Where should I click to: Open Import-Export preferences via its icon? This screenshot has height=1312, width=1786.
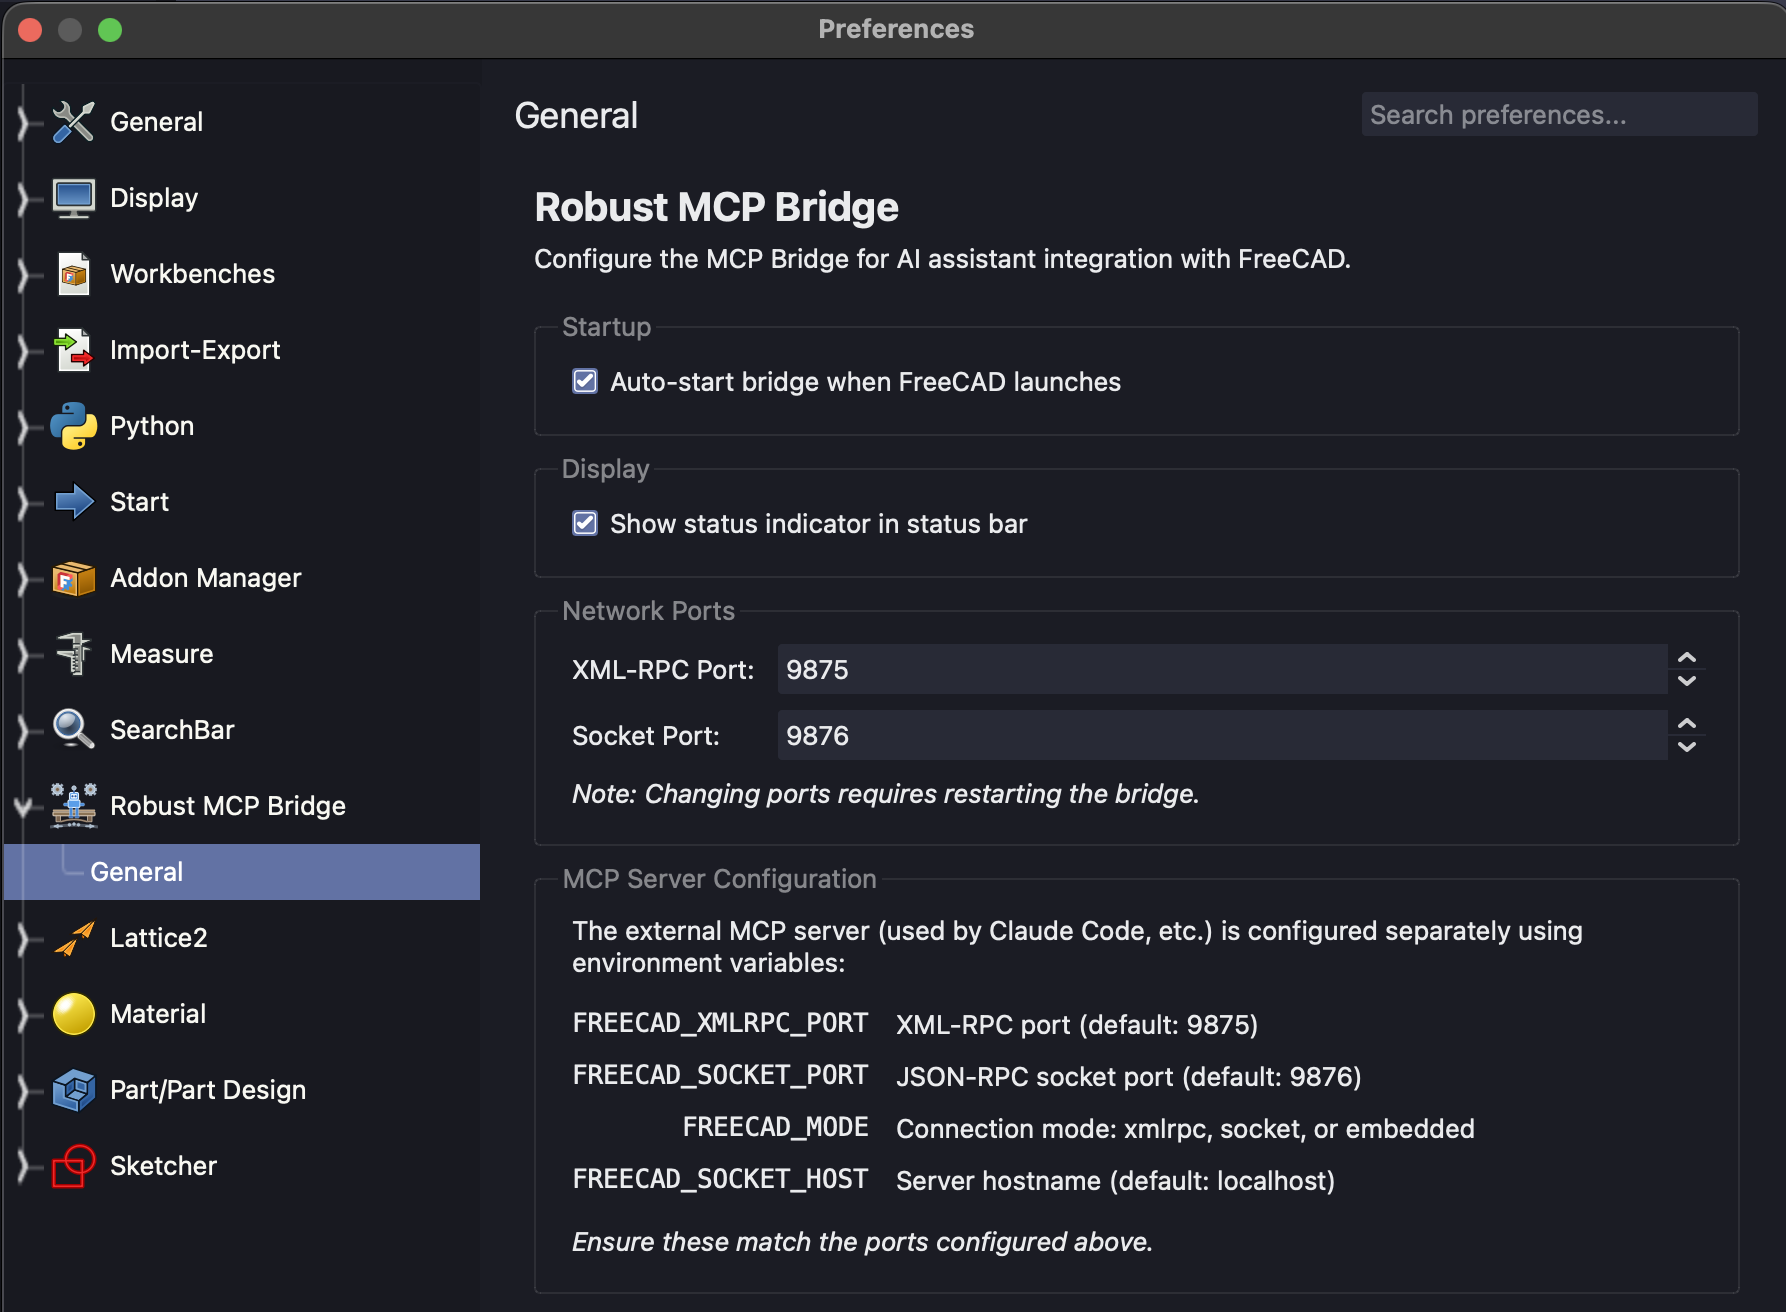coord(71,349)
